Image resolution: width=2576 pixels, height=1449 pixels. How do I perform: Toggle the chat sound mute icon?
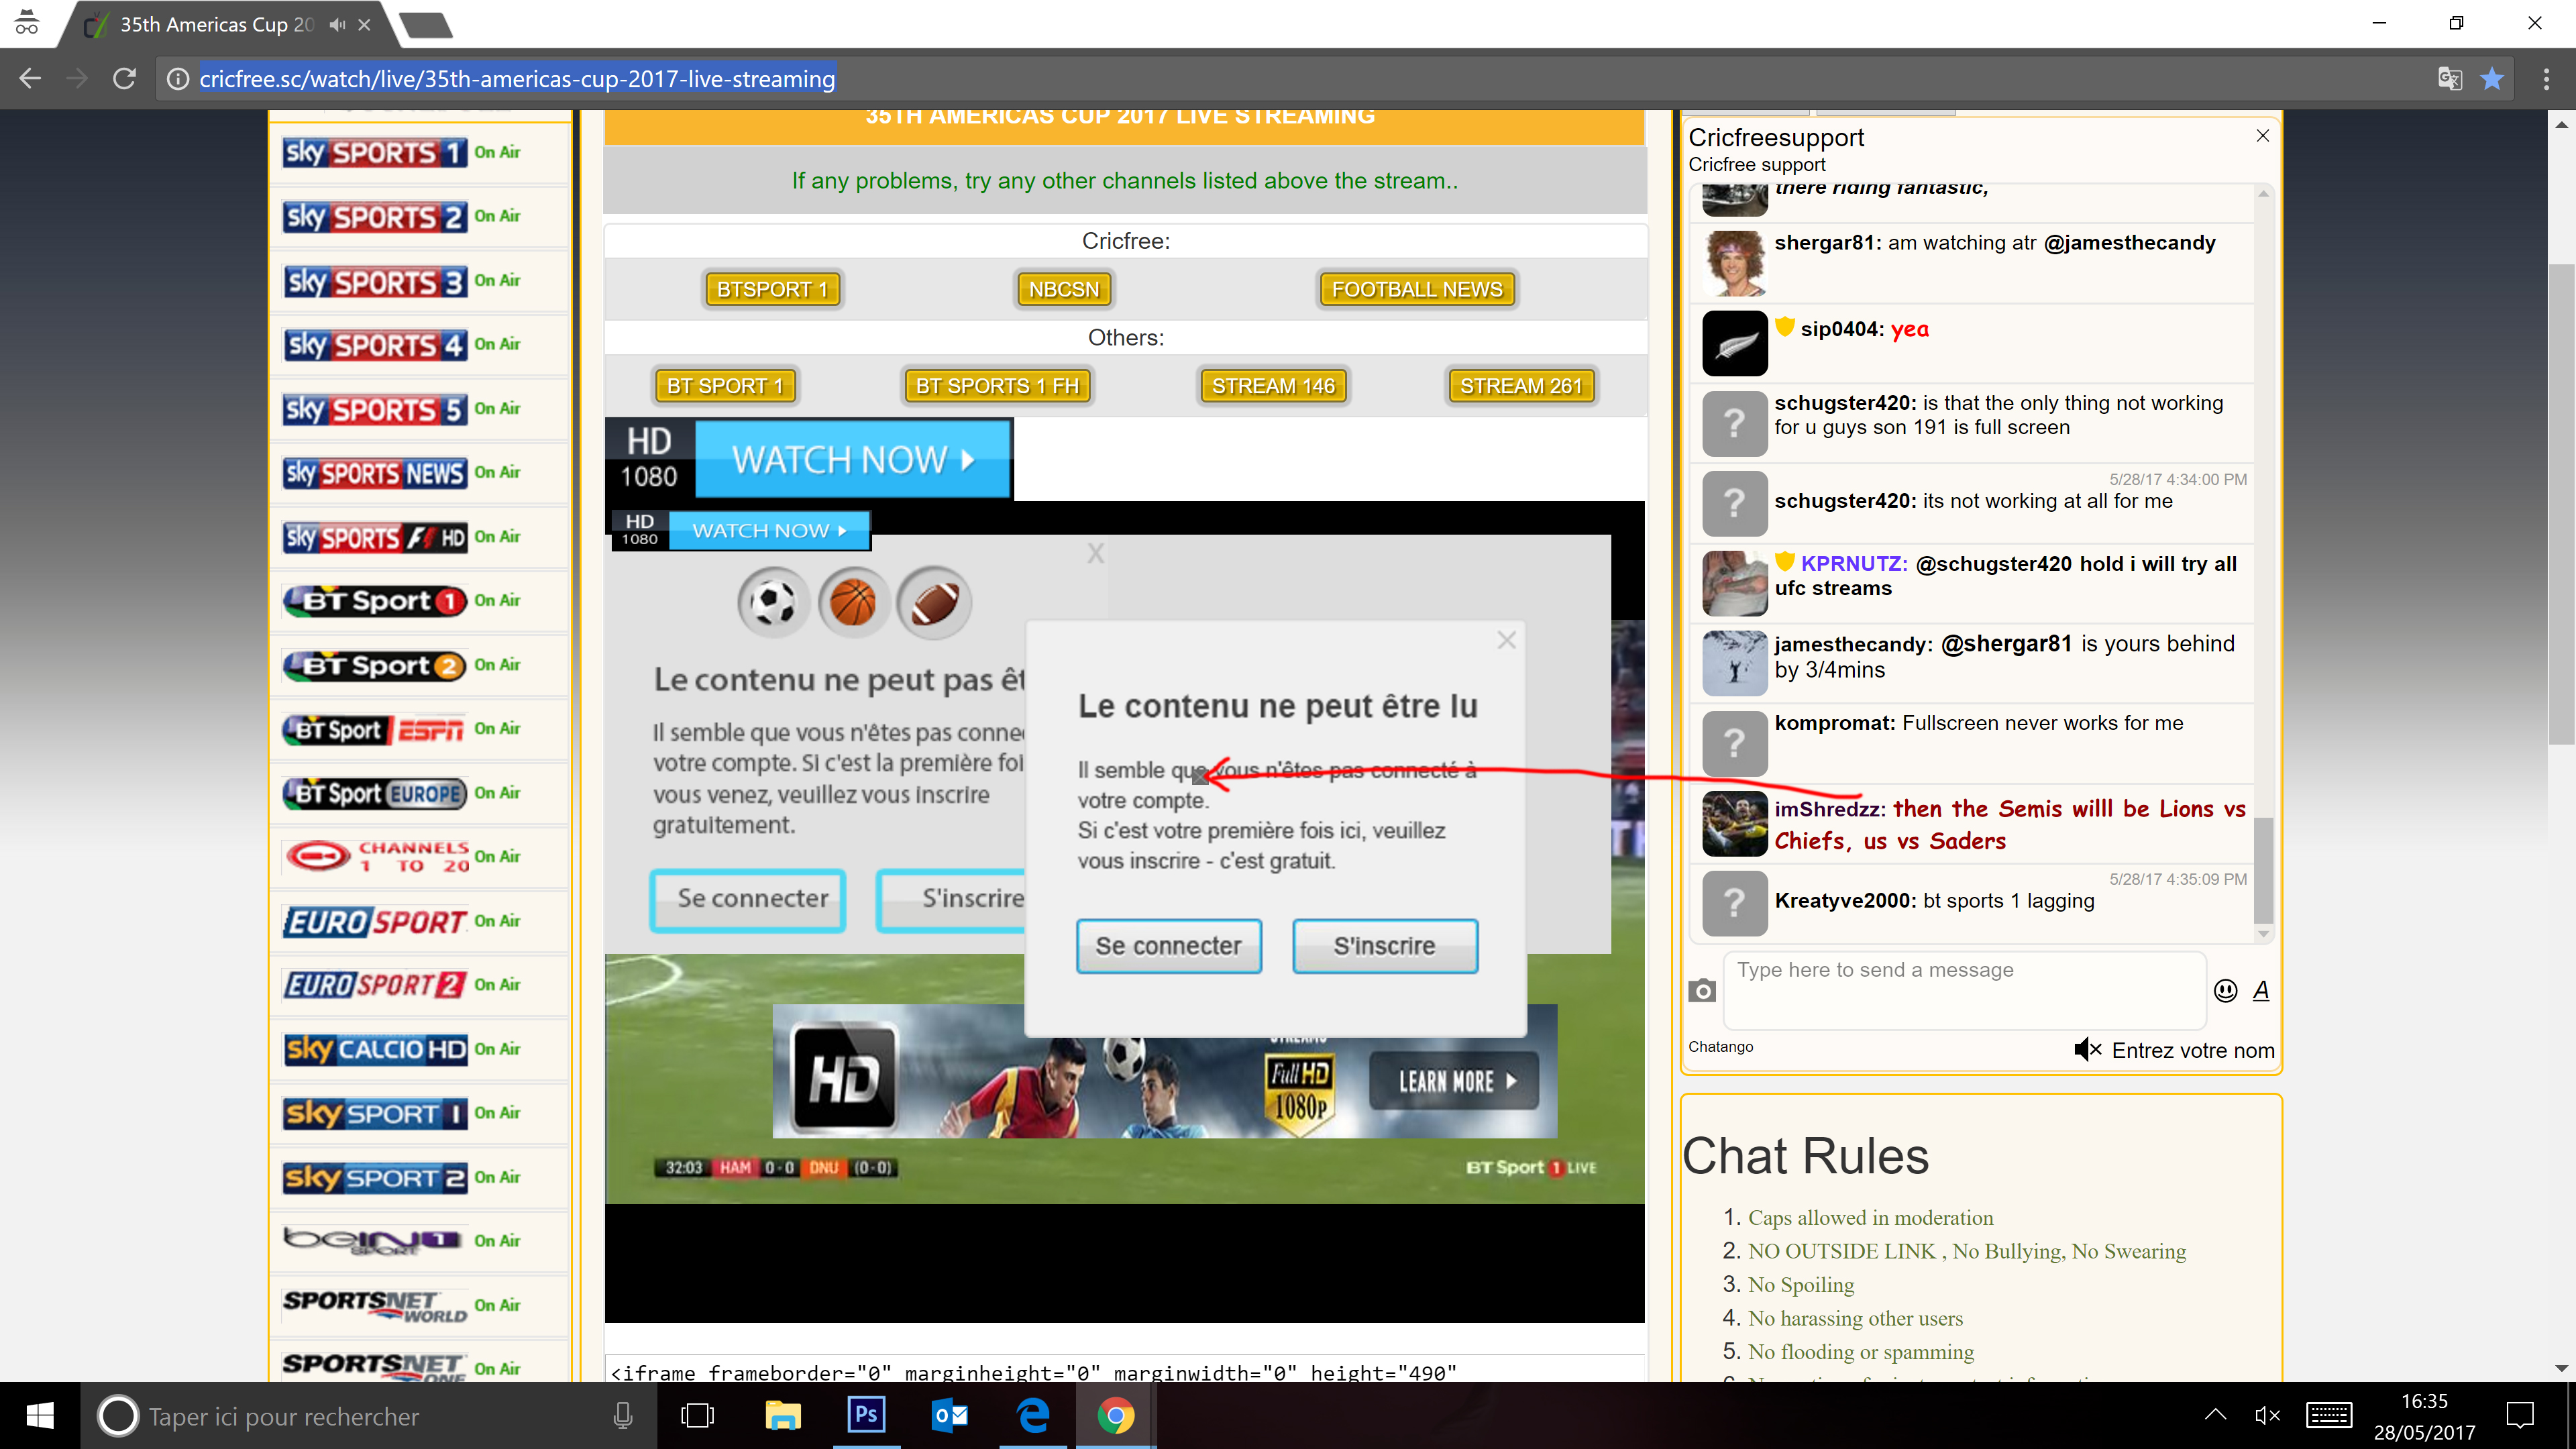[2087, 1050]
